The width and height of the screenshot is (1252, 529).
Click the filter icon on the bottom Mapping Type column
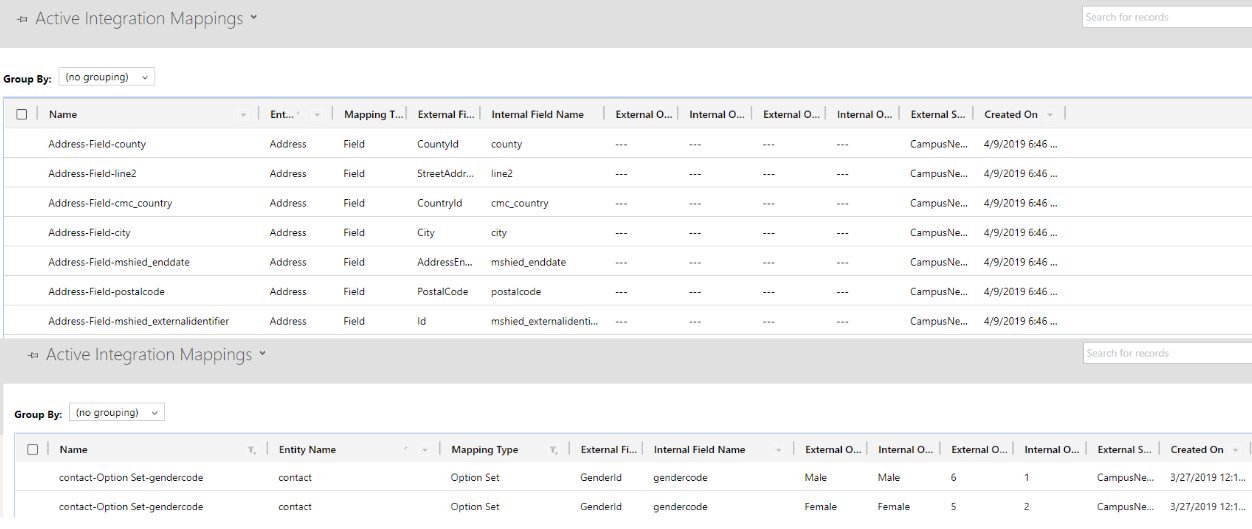[553, 450]
